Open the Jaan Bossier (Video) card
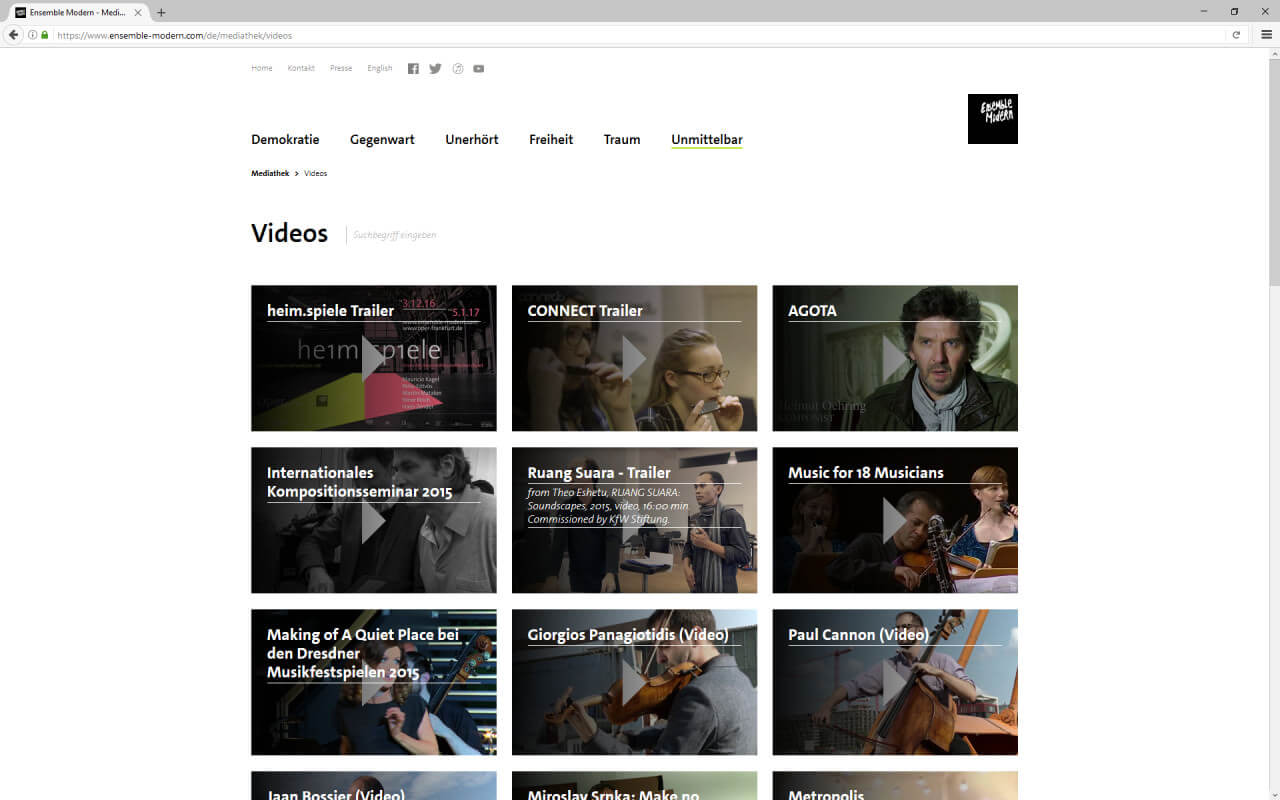Image resolution: width=1280 pixels, height=800 pixels. click(x=374, y=785)
